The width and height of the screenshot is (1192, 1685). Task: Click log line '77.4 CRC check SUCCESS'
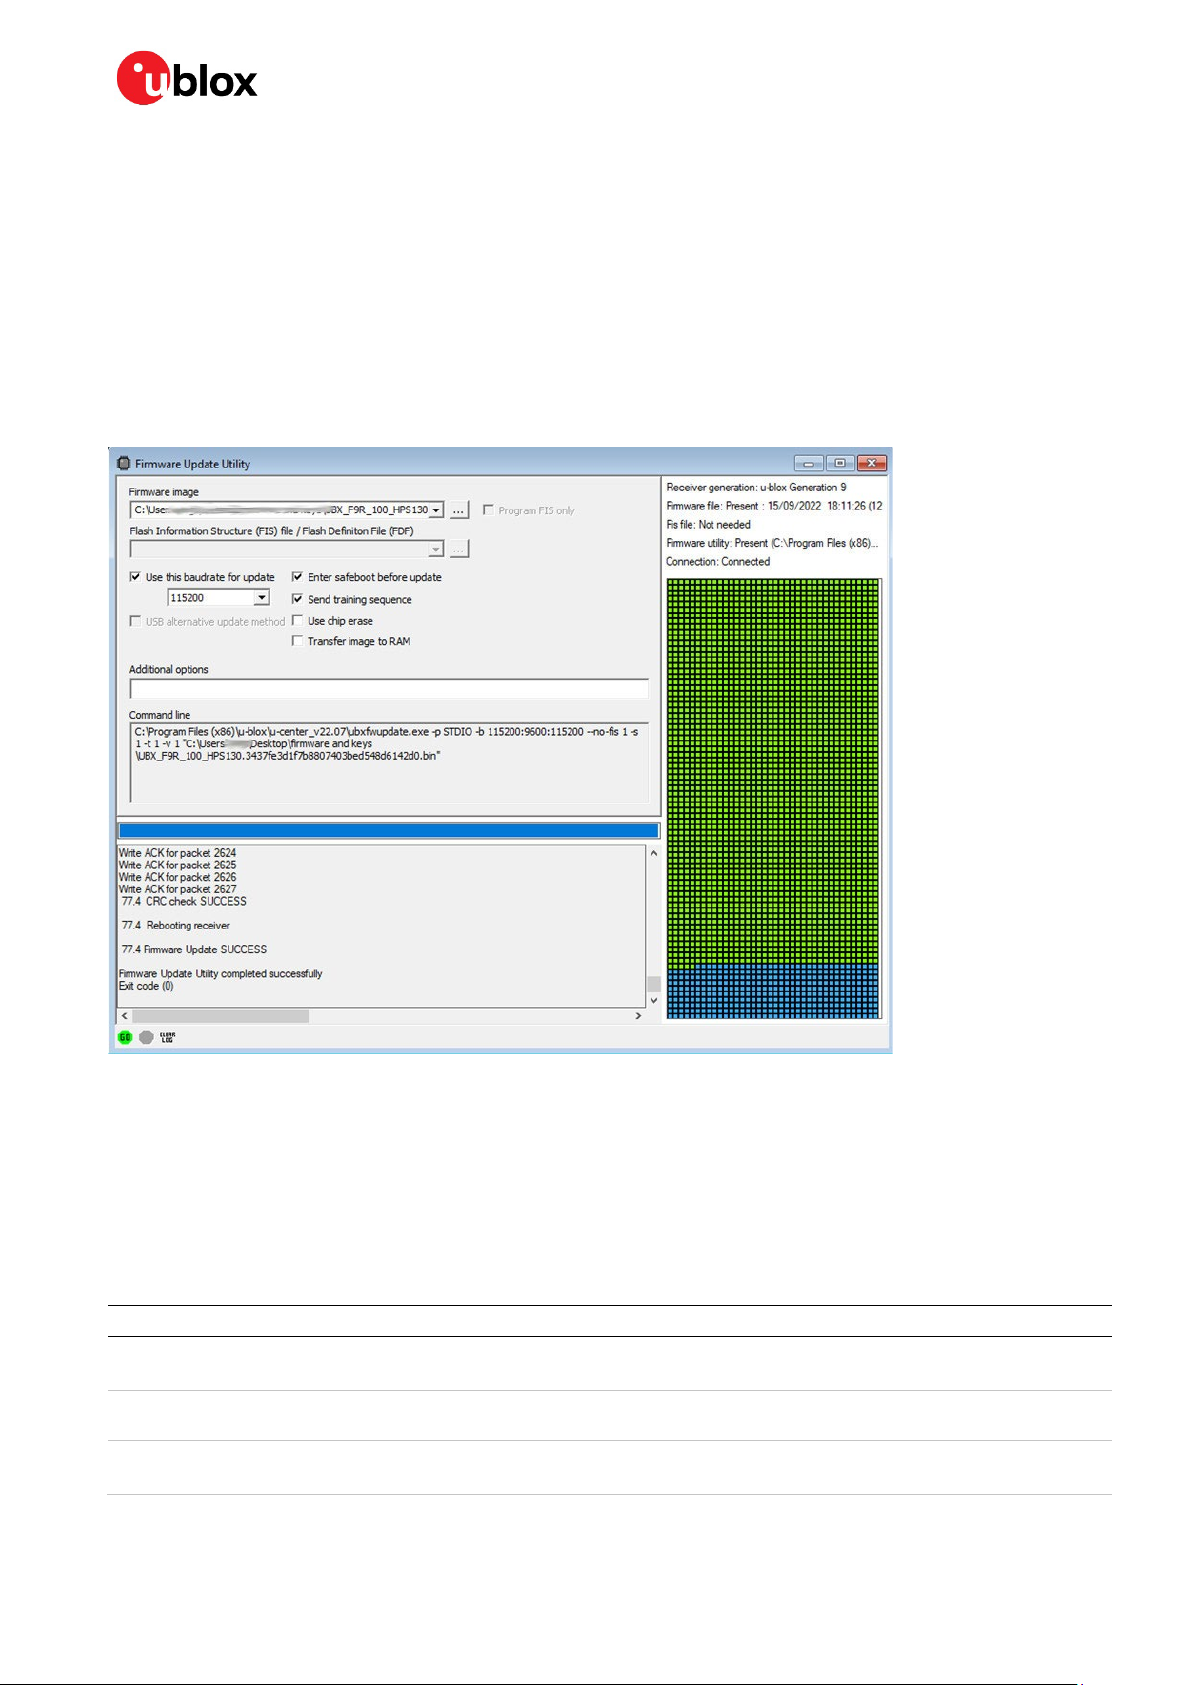point(184,901)
